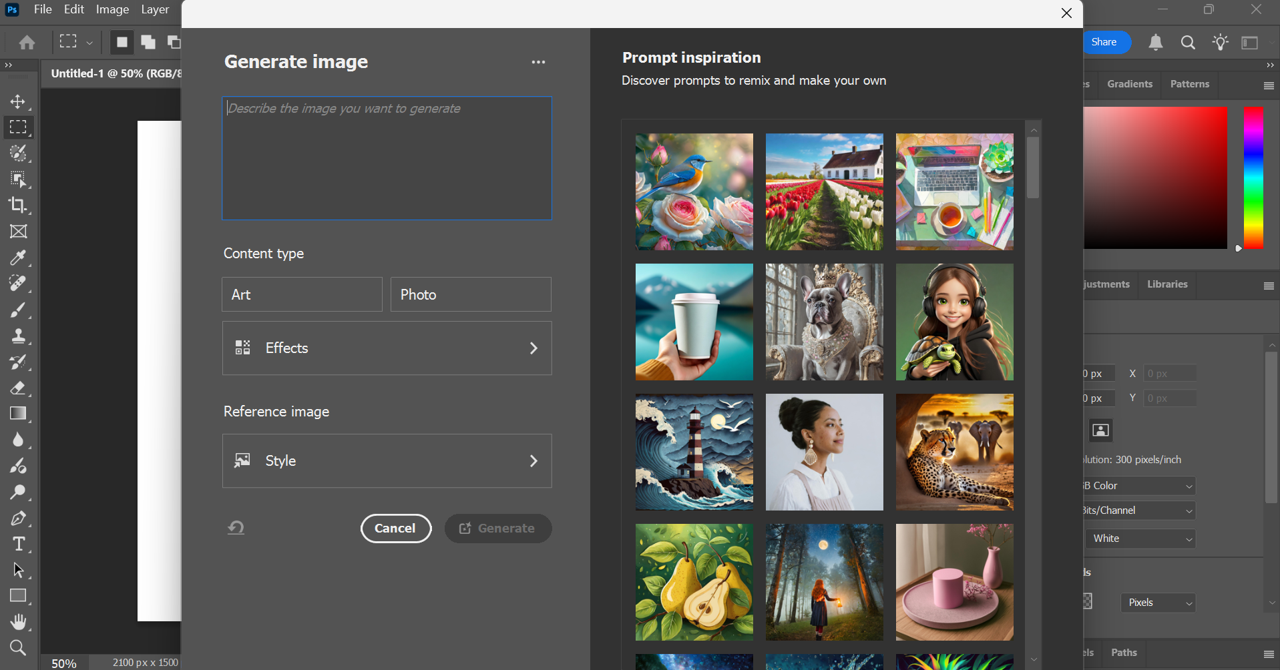Open the Image menu

[112, 10]
